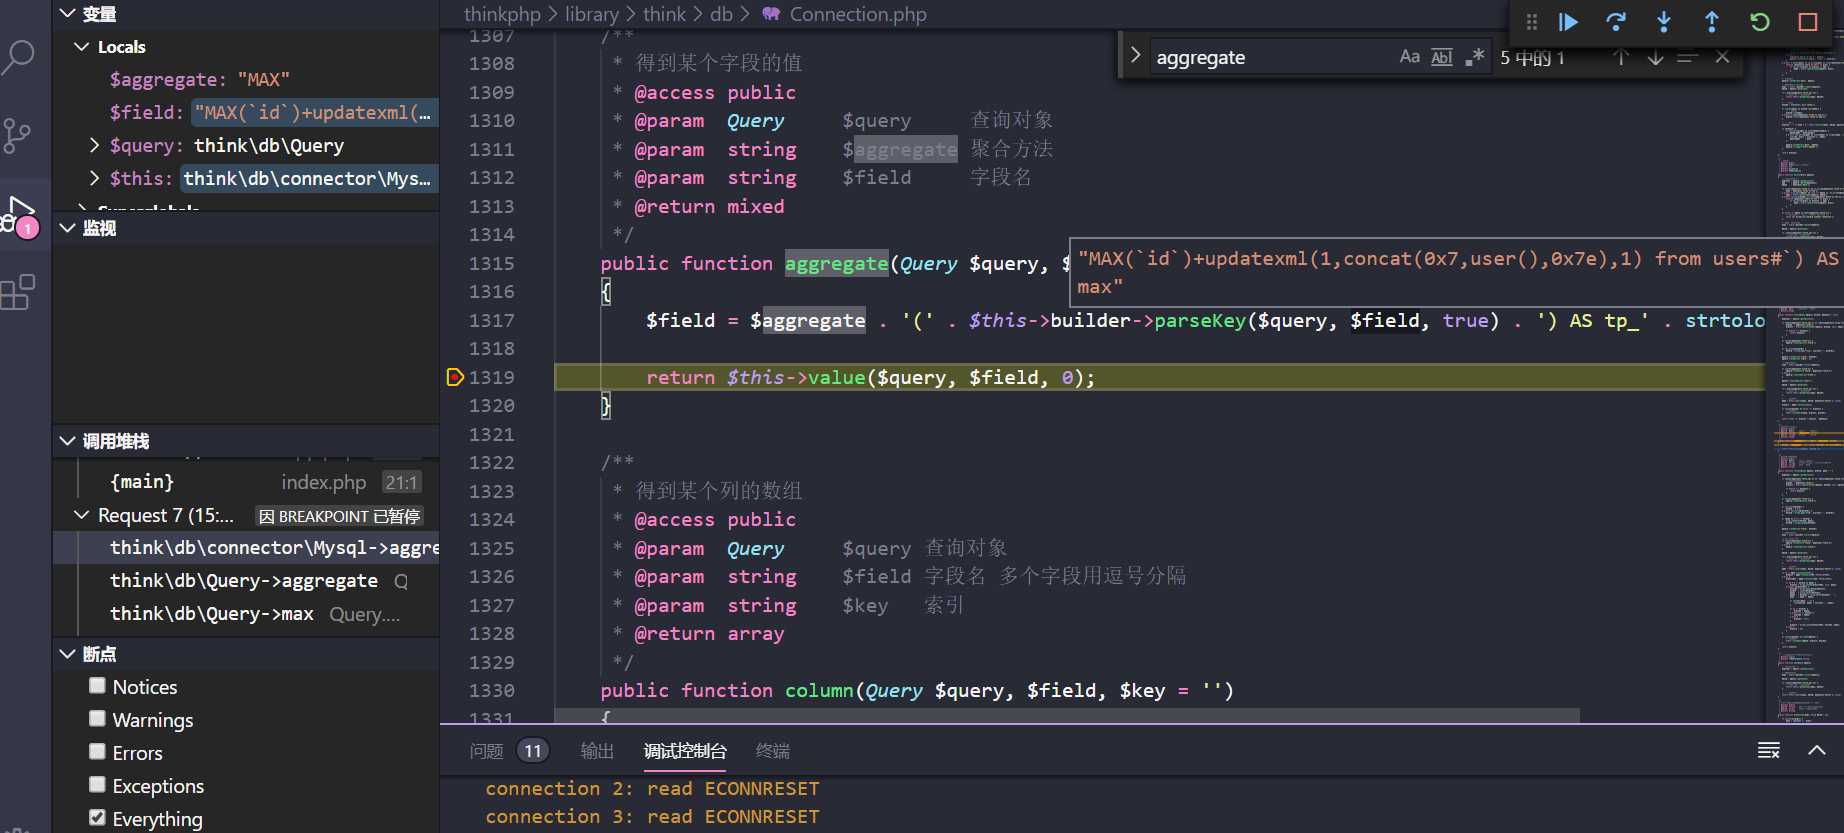Screen dimensions: 1844x833
Task: Collapse the 变量 variables section
Action: [68, 14]
